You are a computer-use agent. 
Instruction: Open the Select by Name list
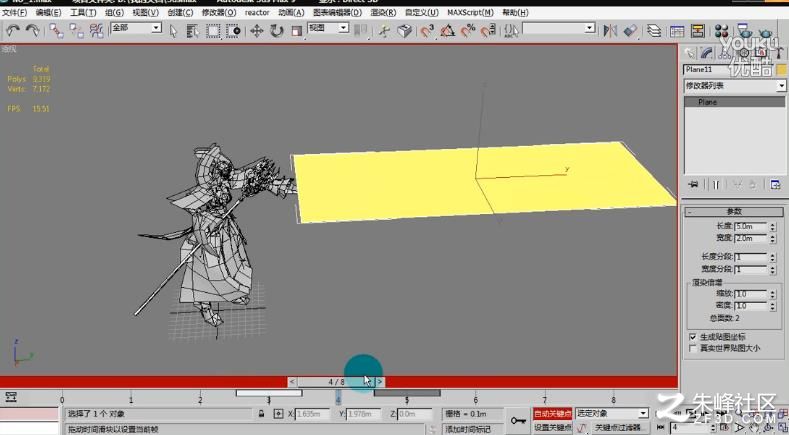[193, 31]
